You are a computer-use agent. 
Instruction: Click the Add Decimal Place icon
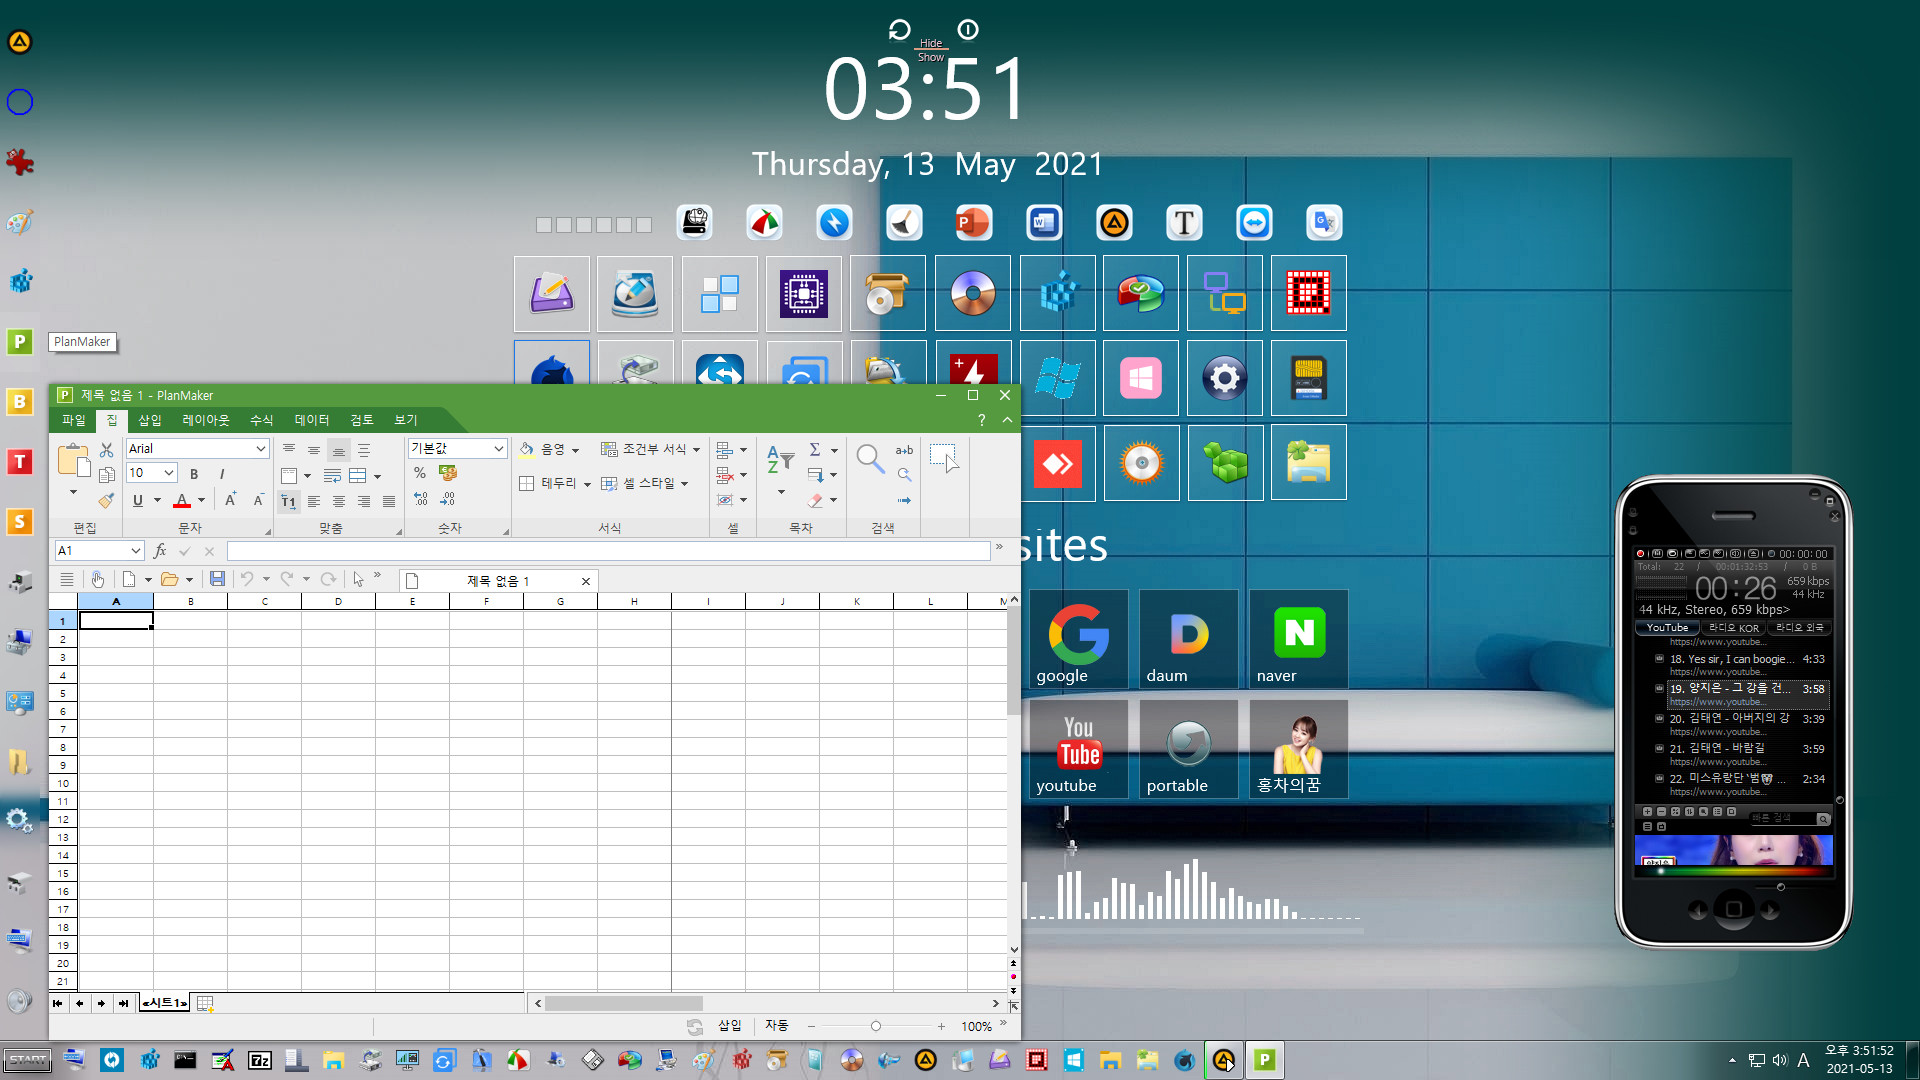tap(420, 499)
